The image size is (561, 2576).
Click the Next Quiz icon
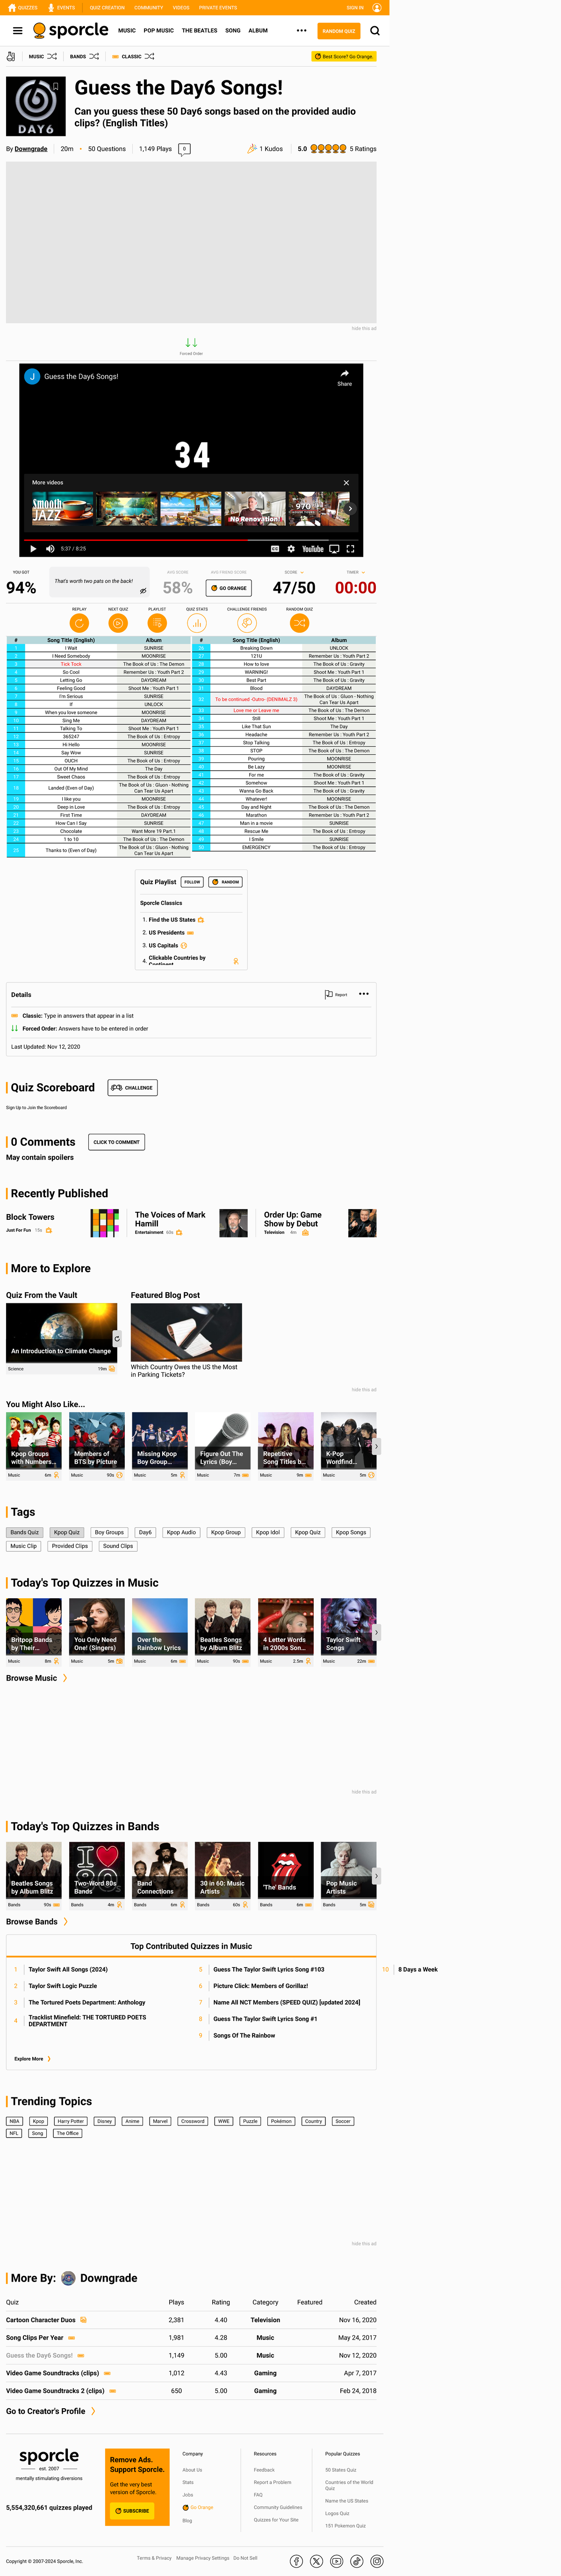pyautogui.click(x=118, y=623)
